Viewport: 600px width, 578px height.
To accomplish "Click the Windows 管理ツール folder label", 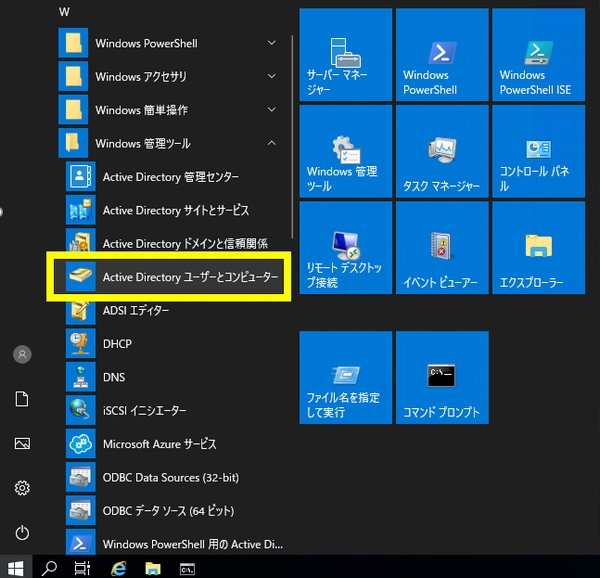I will [143, 143].
